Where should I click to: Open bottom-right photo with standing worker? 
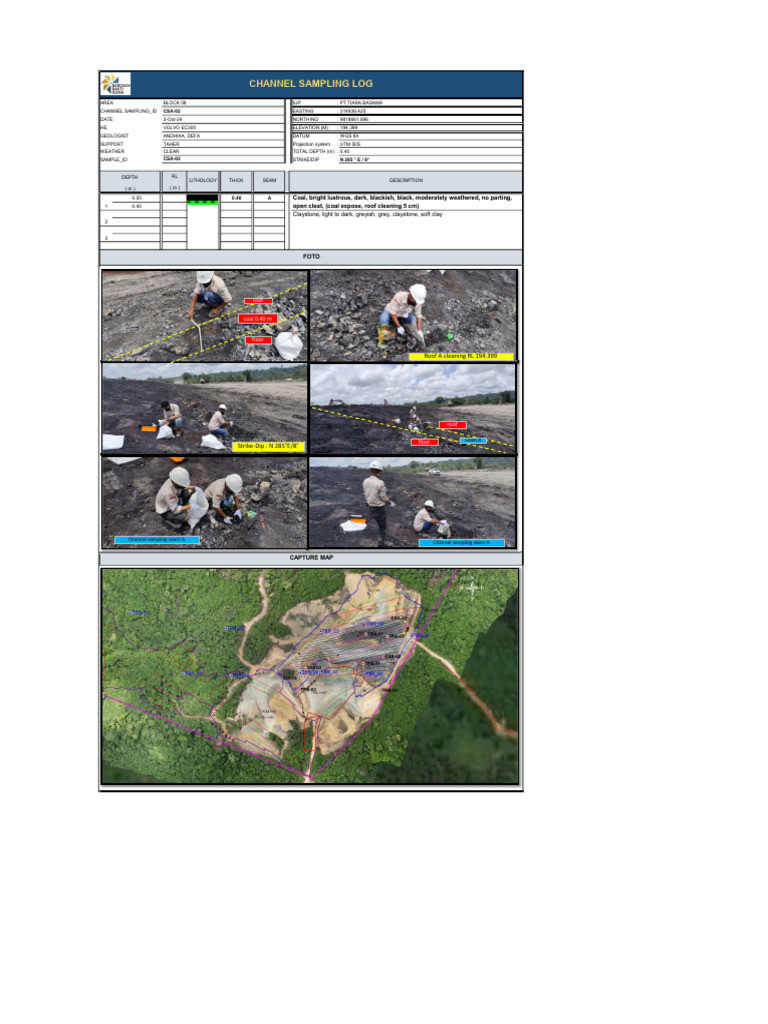click(413, 502)
